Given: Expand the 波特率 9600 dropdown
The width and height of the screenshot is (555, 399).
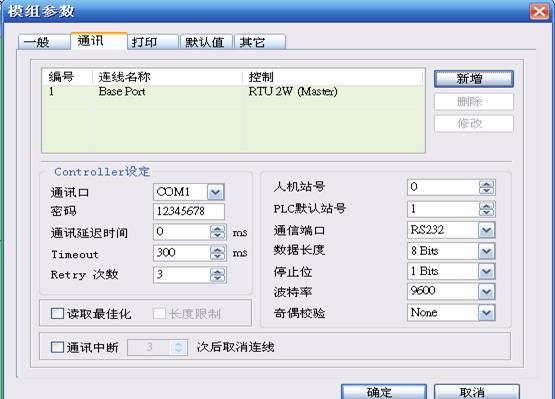Looking at the screenshot, I should (x=487, y=292).
